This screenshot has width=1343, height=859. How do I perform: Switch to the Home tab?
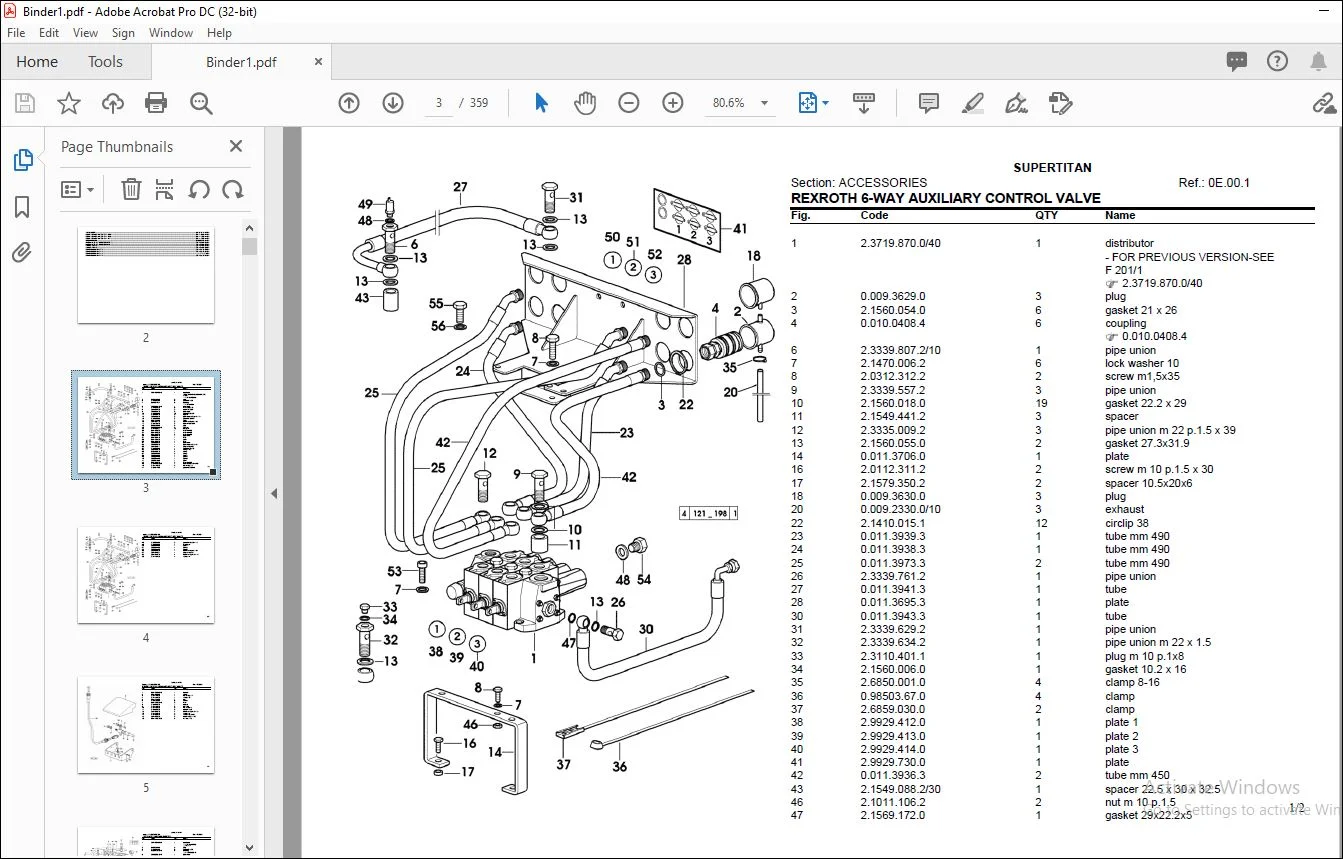click(37, 62)
